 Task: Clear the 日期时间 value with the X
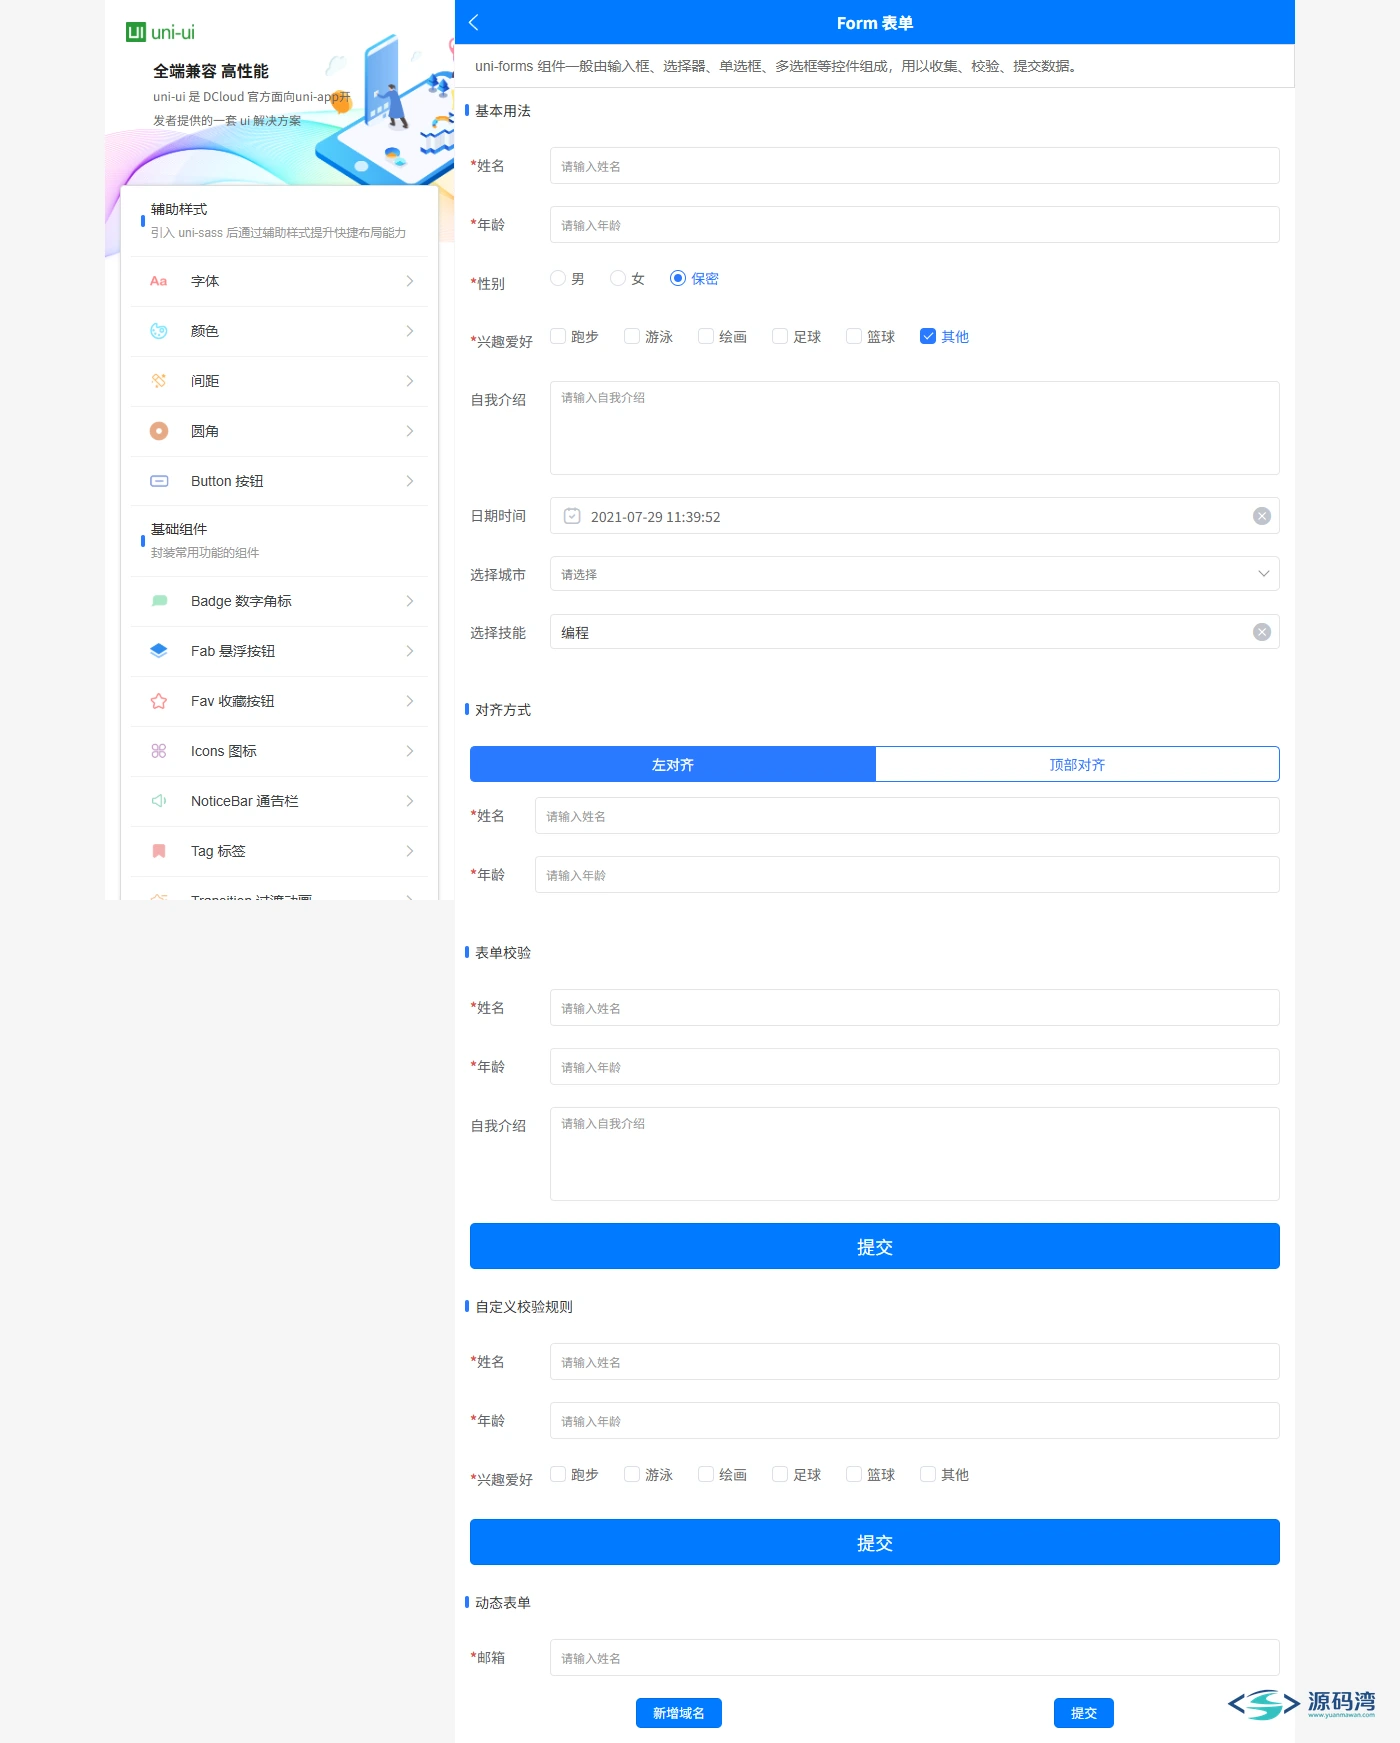[1262, 516]
